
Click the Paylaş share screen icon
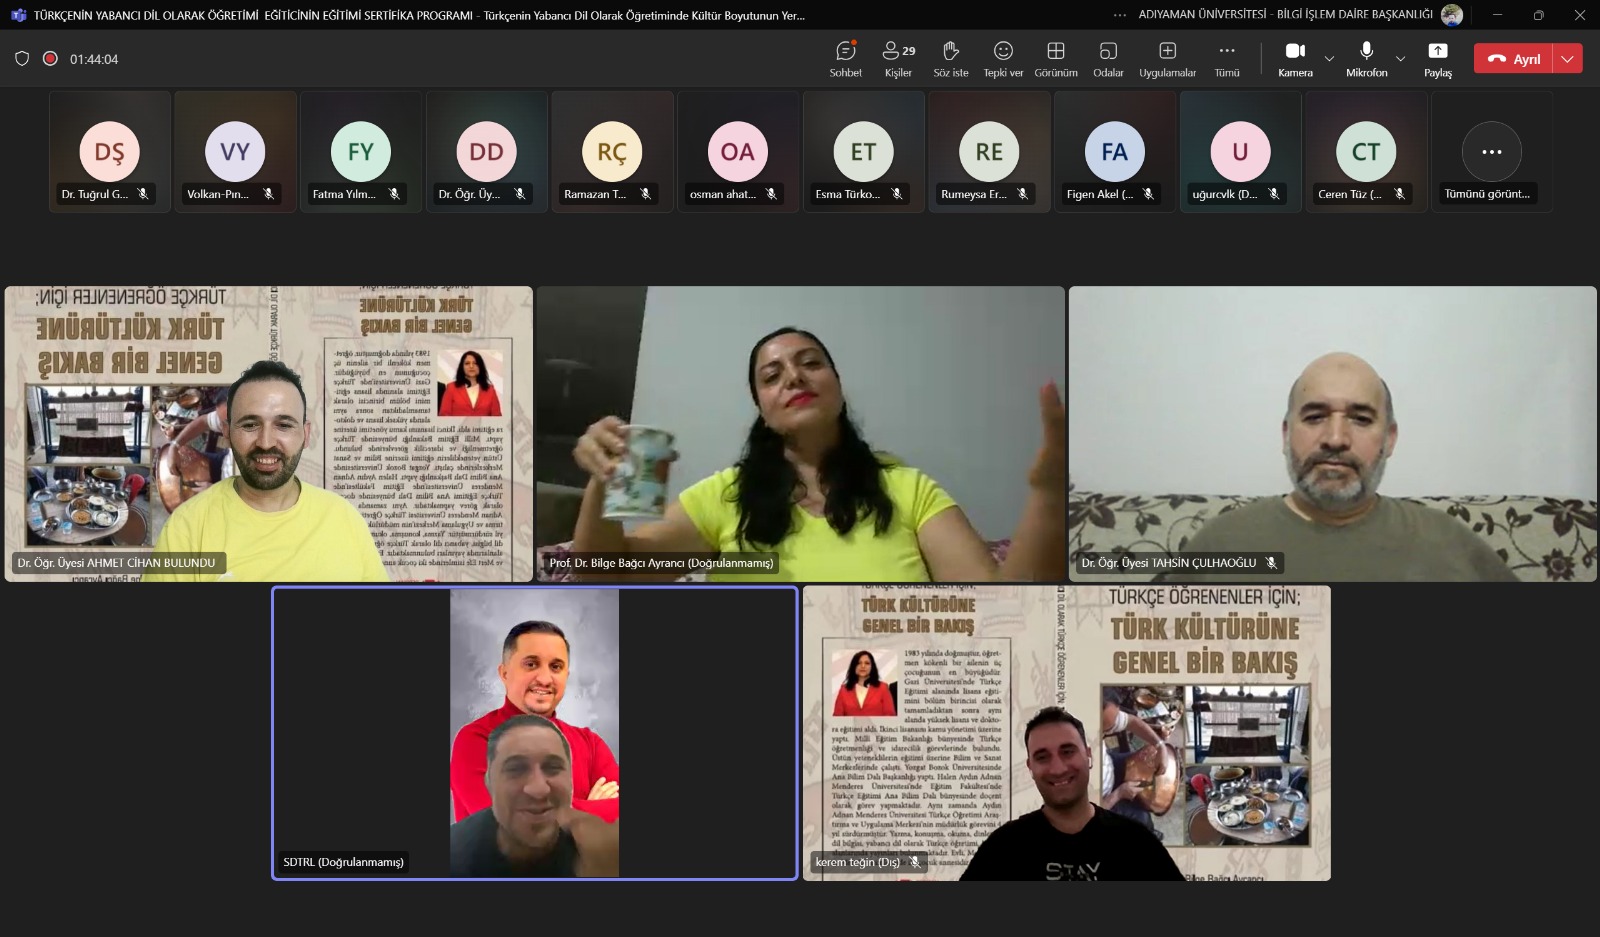pyautogui.click(x=1438, y=59)
